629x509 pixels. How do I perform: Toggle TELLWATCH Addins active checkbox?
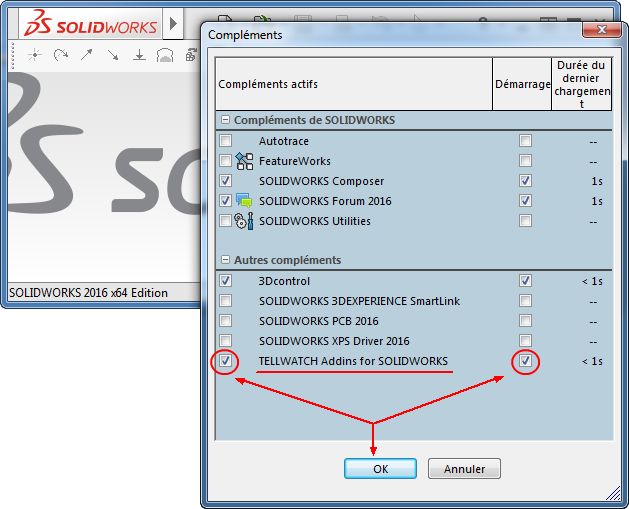(225, 361)
